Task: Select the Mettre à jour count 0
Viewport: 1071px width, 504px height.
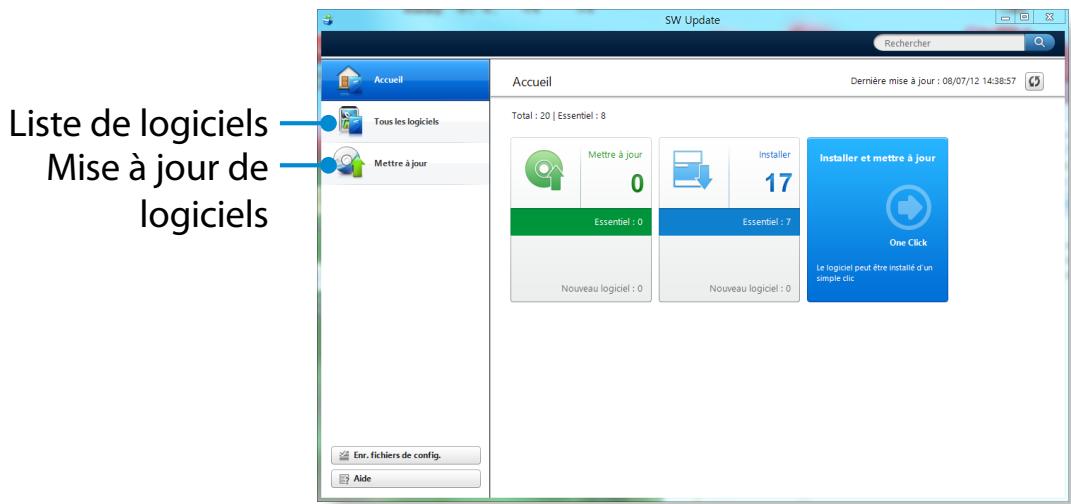Action: [x=635, y=185]
